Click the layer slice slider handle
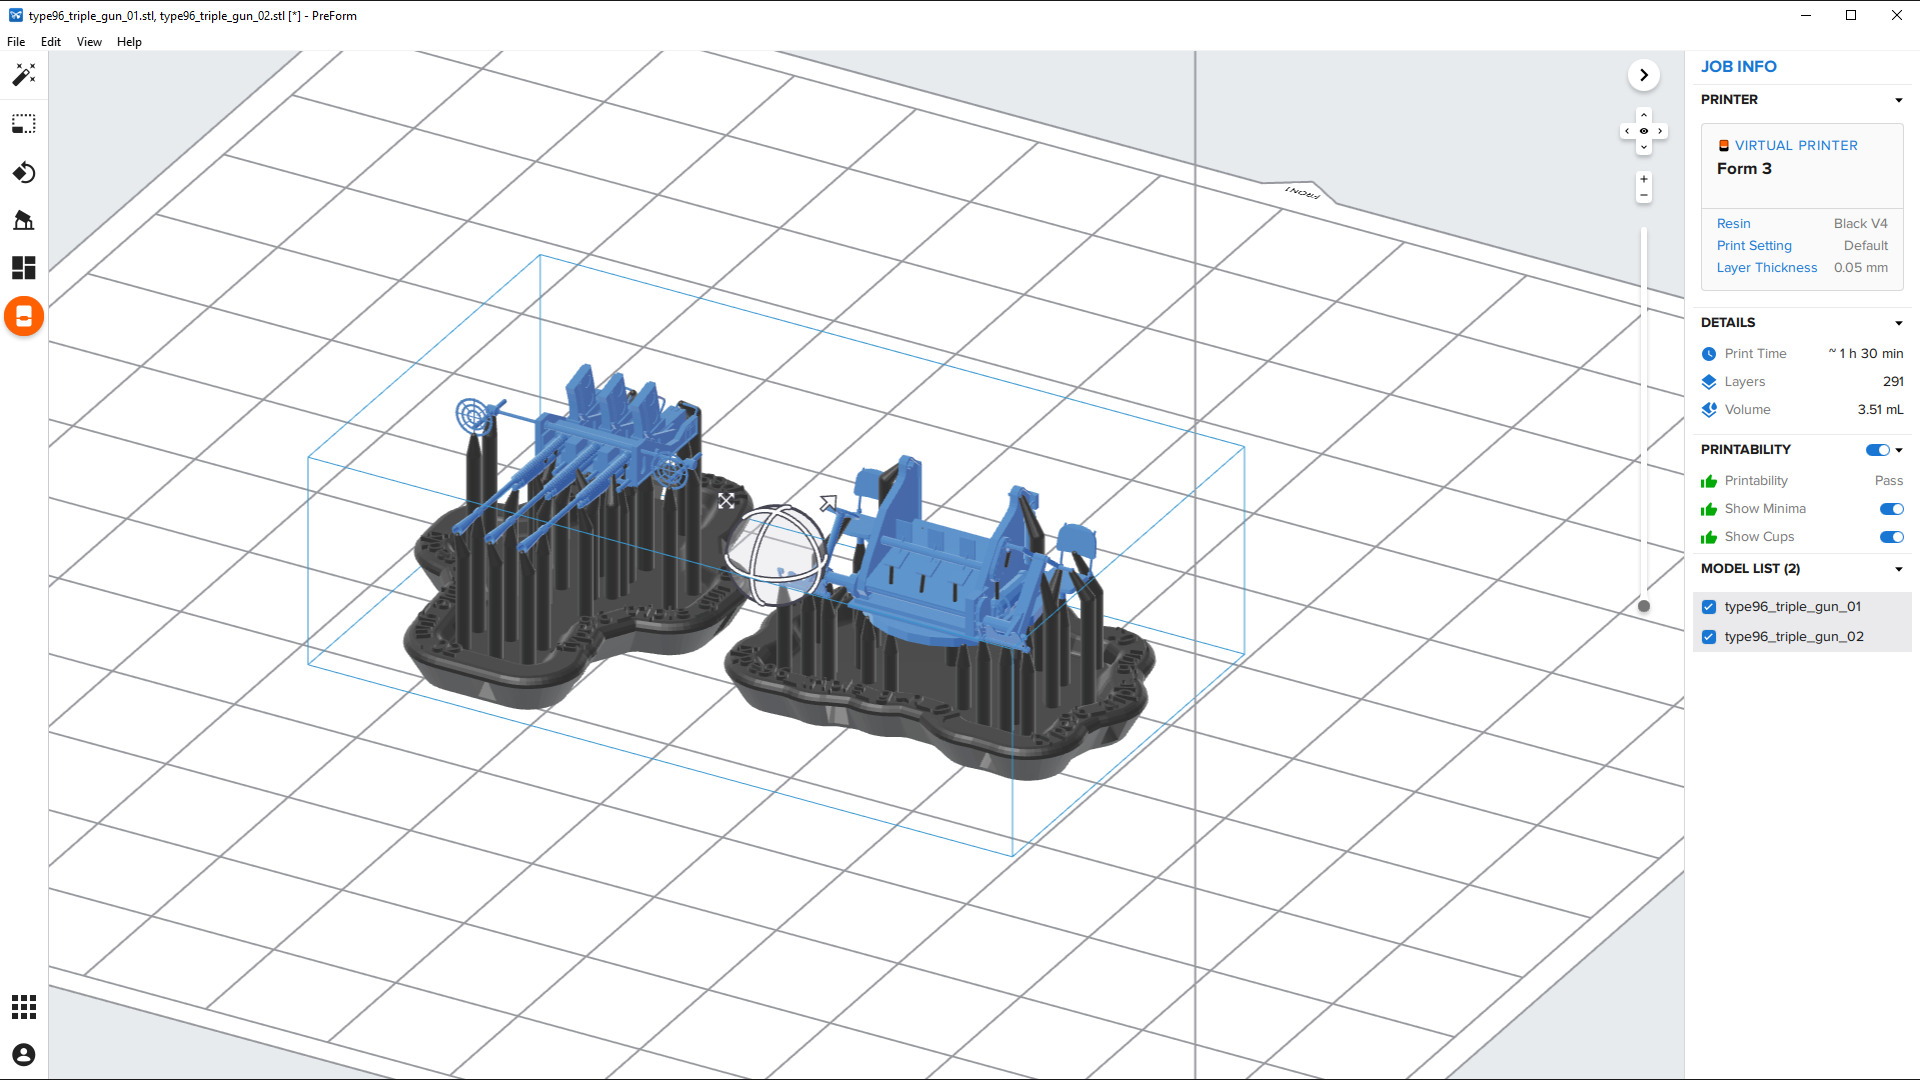 point(1643,606)
